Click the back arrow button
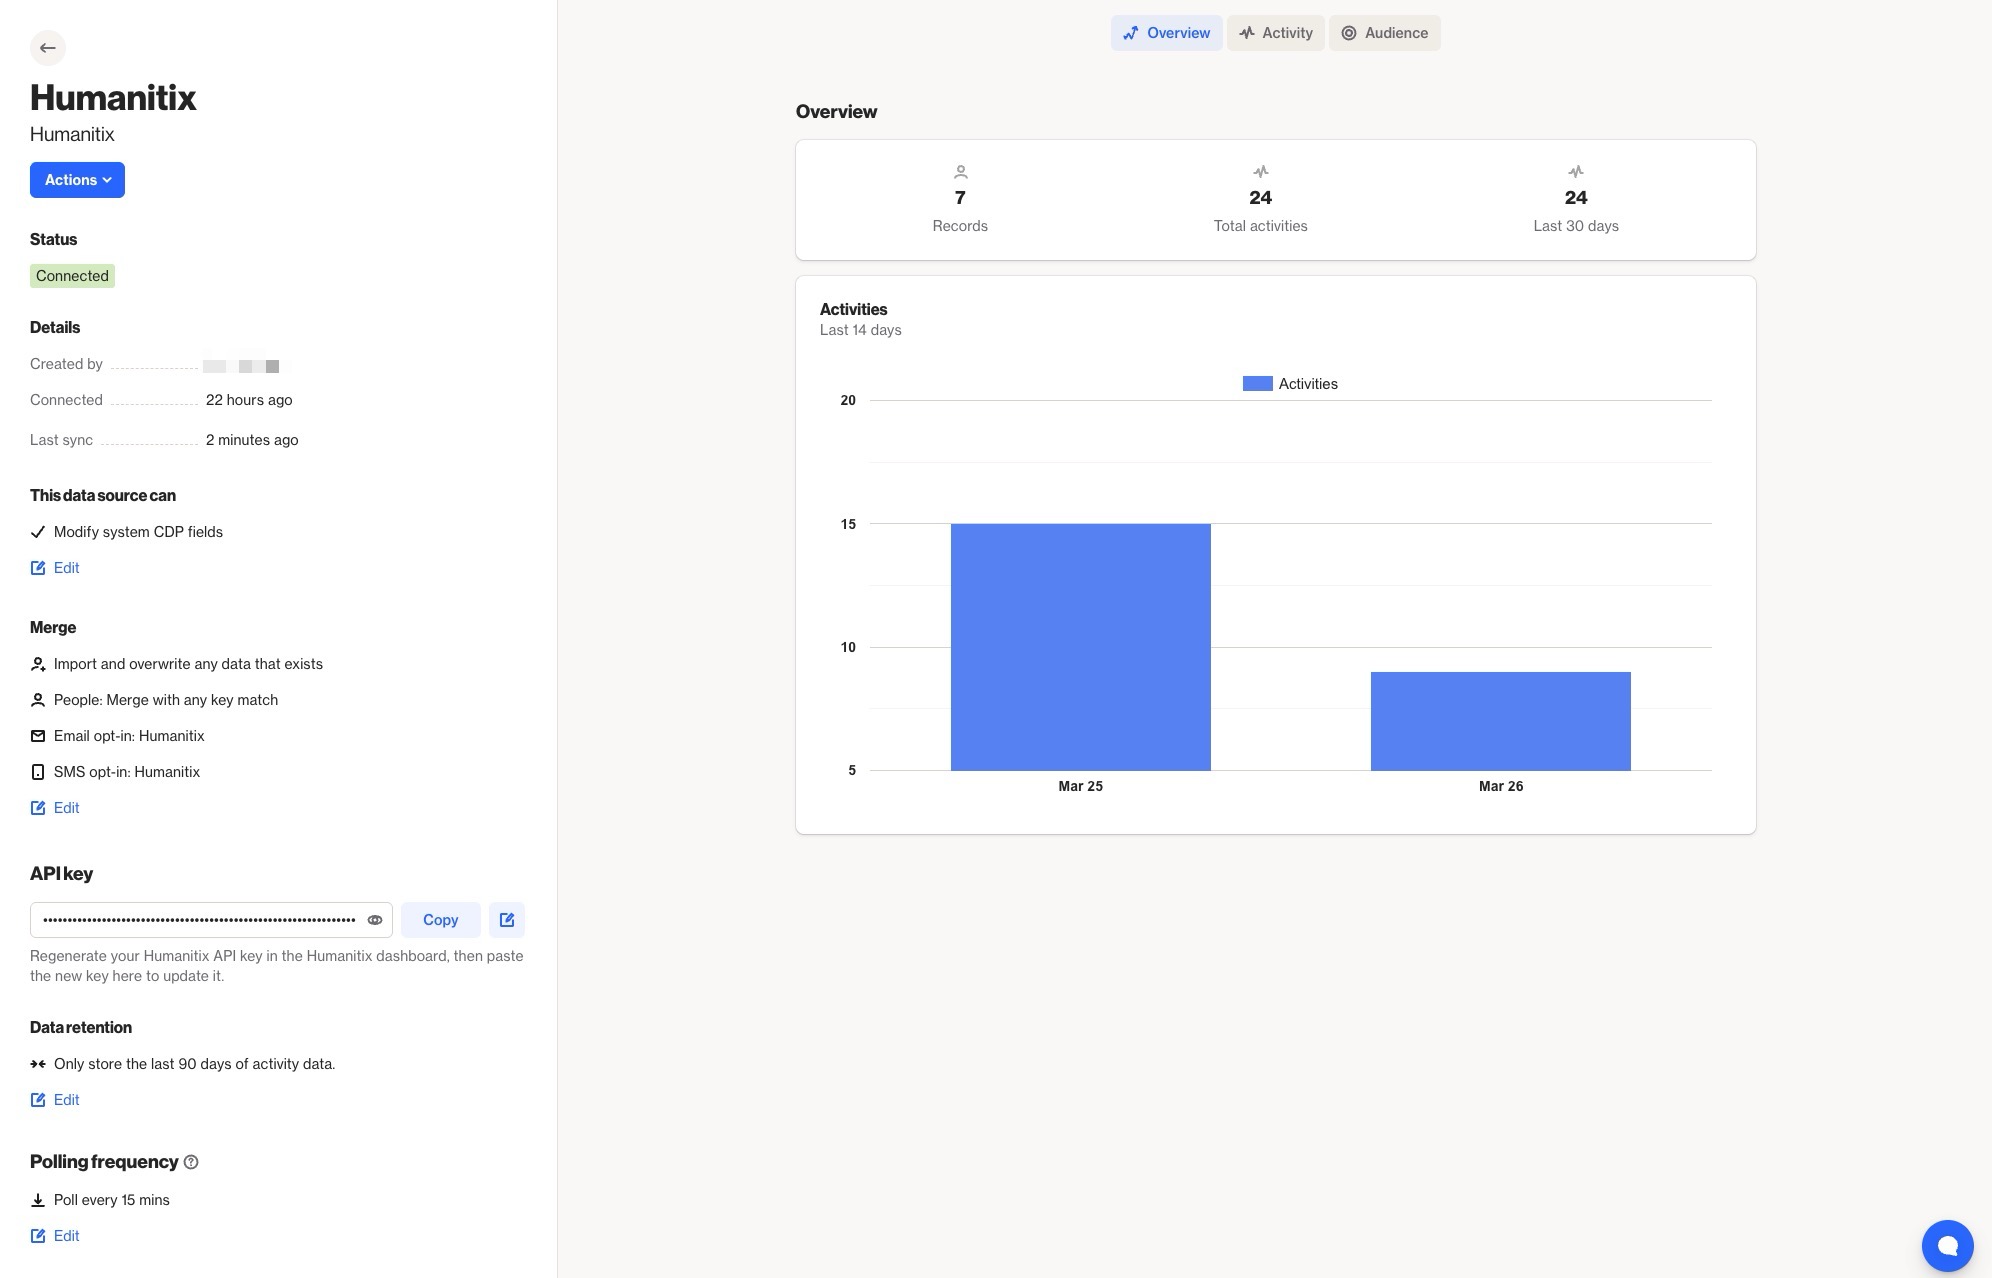The image size is (1992, 1278). point(47,48)
